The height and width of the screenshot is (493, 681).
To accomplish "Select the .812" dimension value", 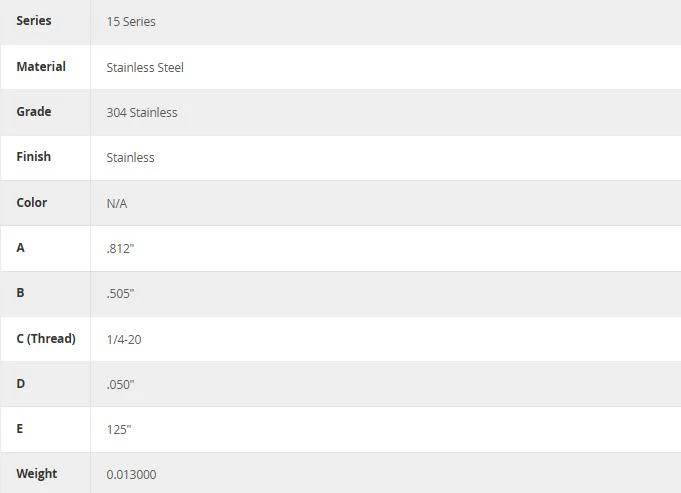I will tap(120, 248).
